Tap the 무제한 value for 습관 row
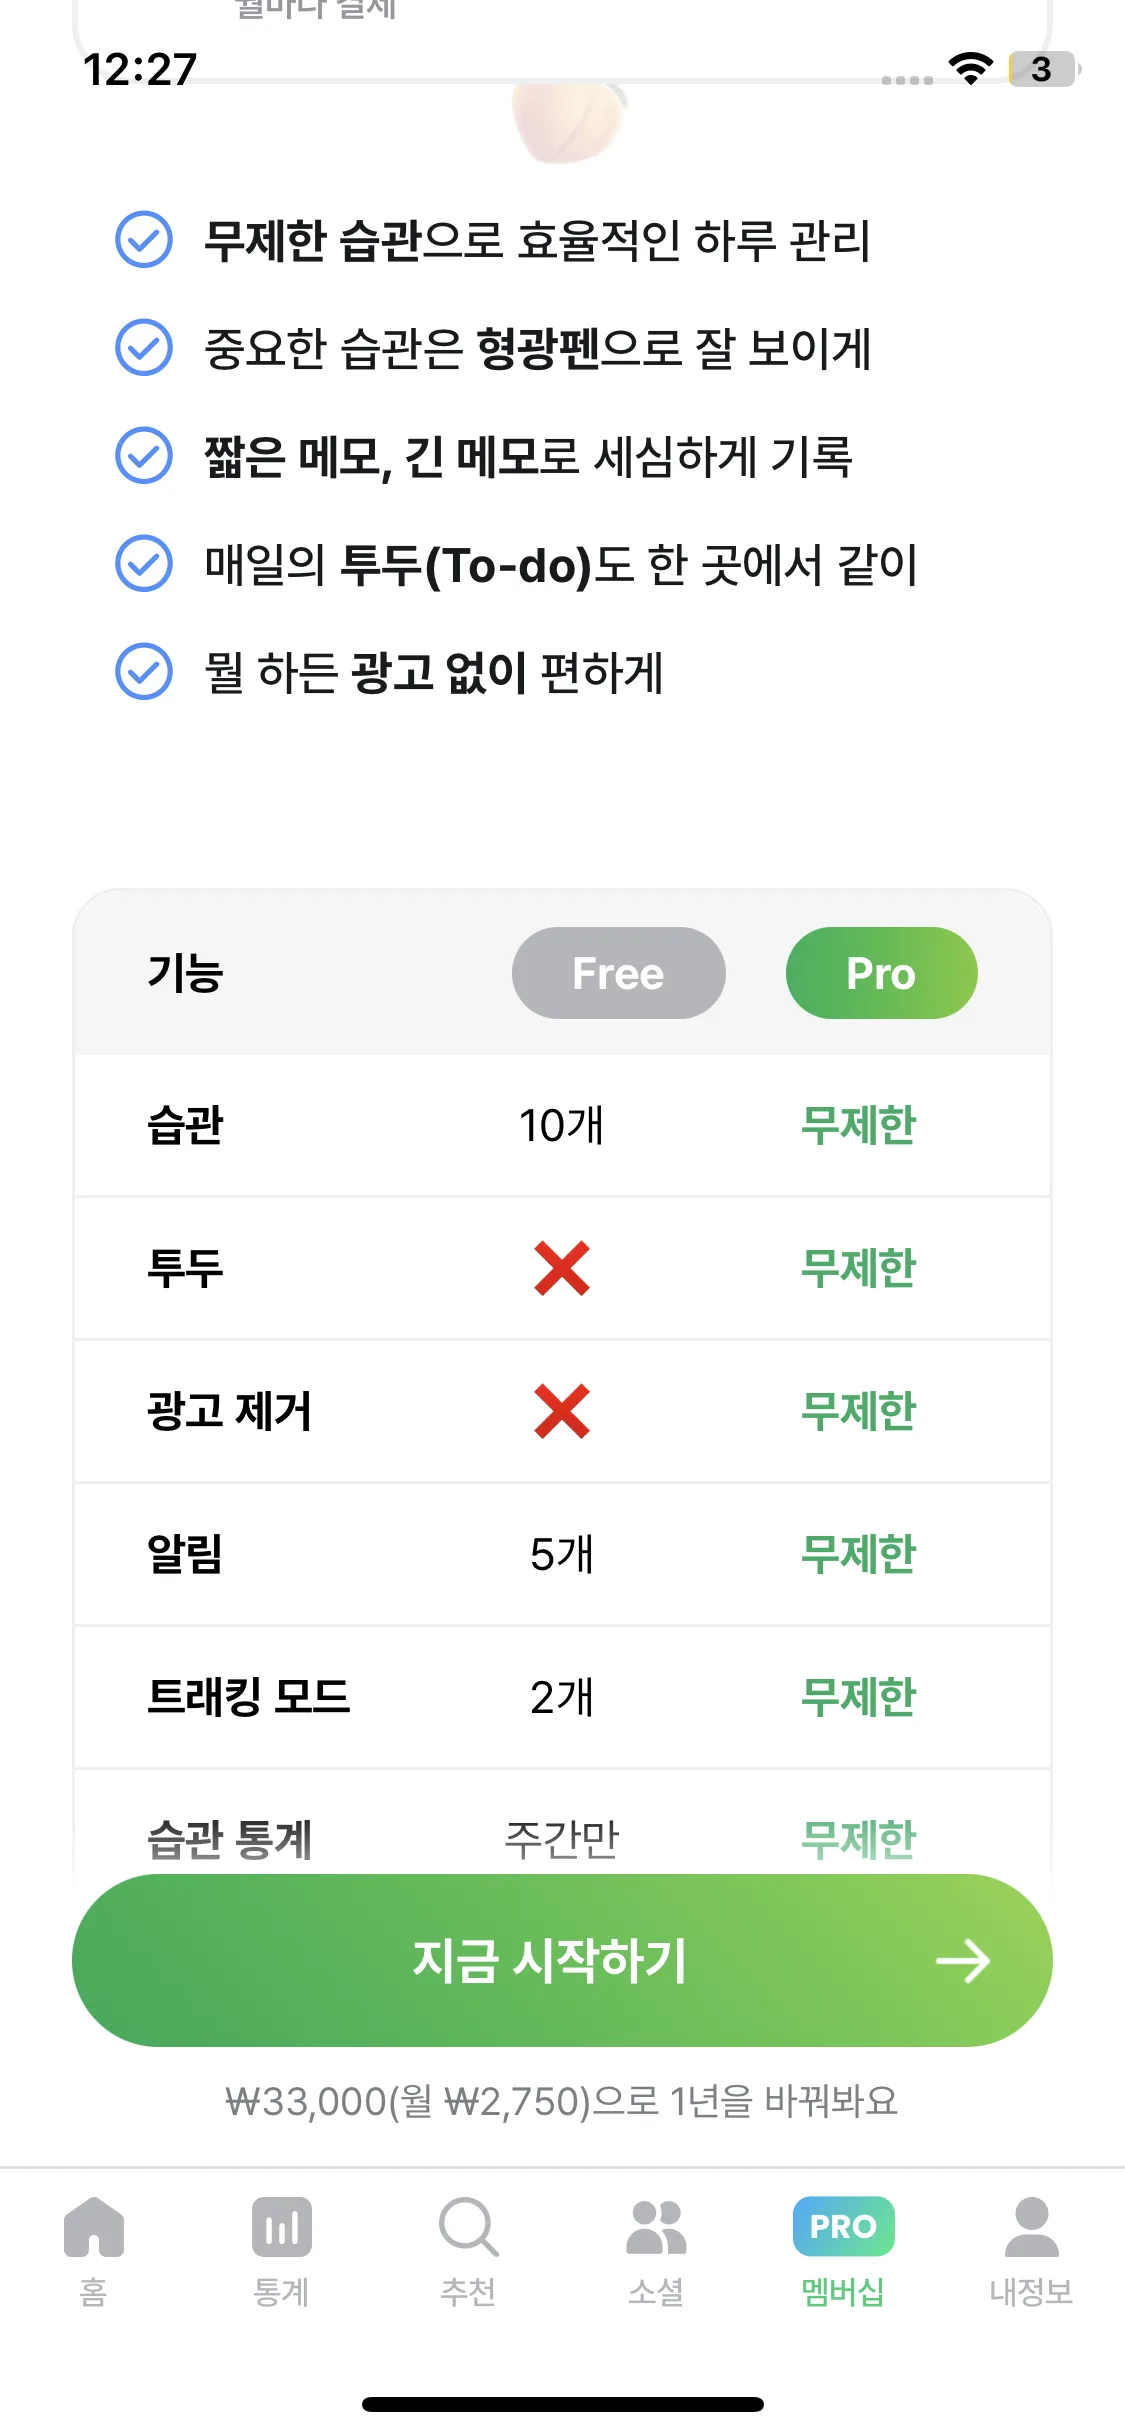Viewport: 1125px width, 2436px height. point(858,1125)
